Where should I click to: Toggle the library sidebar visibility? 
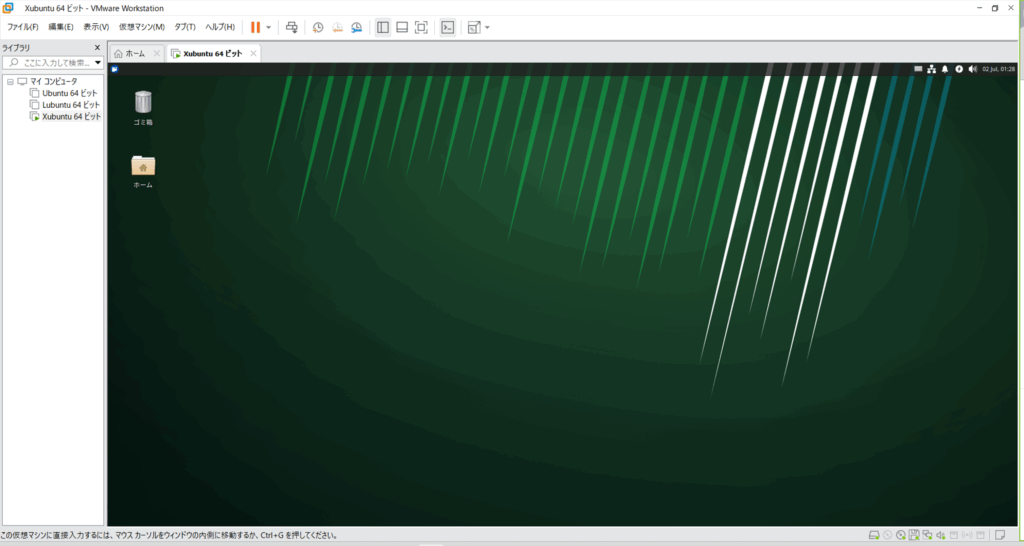pos(382,27)
